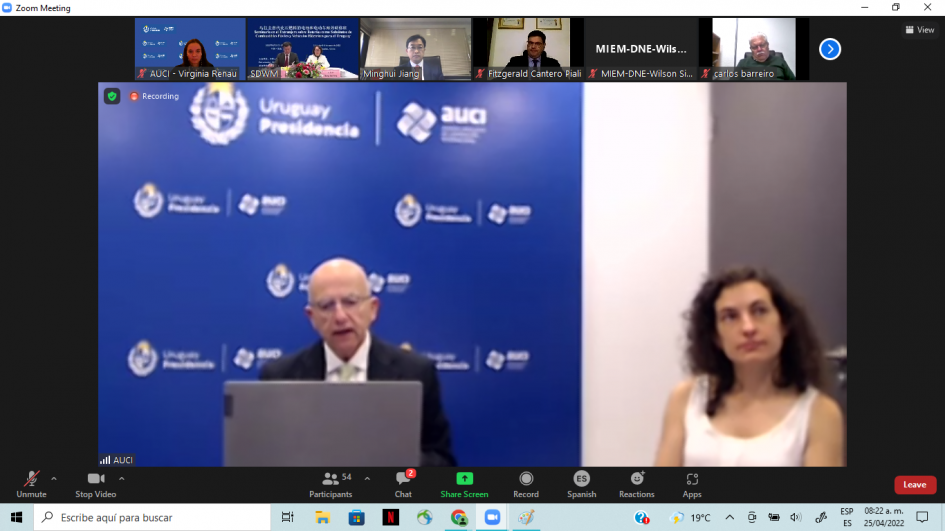Select MIEM-DNE-Wilson participant tile
This screenshot has width=945, height=531.
641,49
